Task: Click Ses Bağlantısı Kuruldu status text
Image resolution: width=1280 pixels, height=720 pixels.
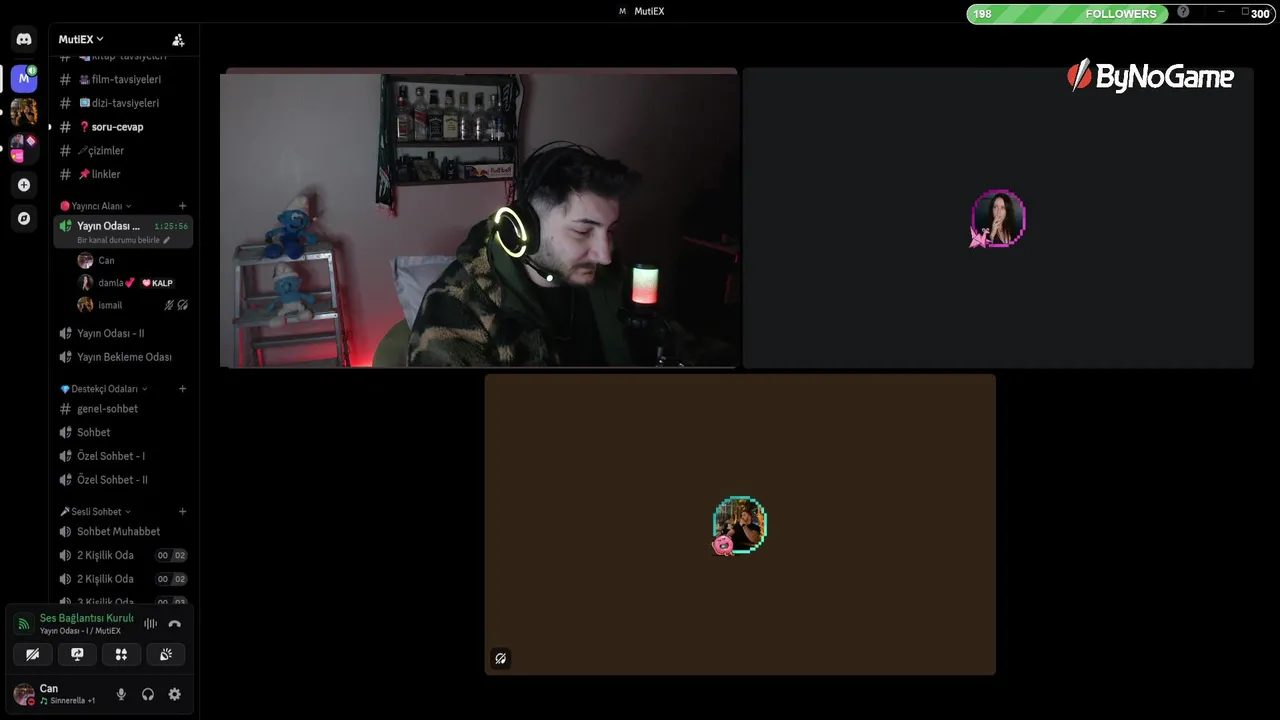Action: point(86,618)
